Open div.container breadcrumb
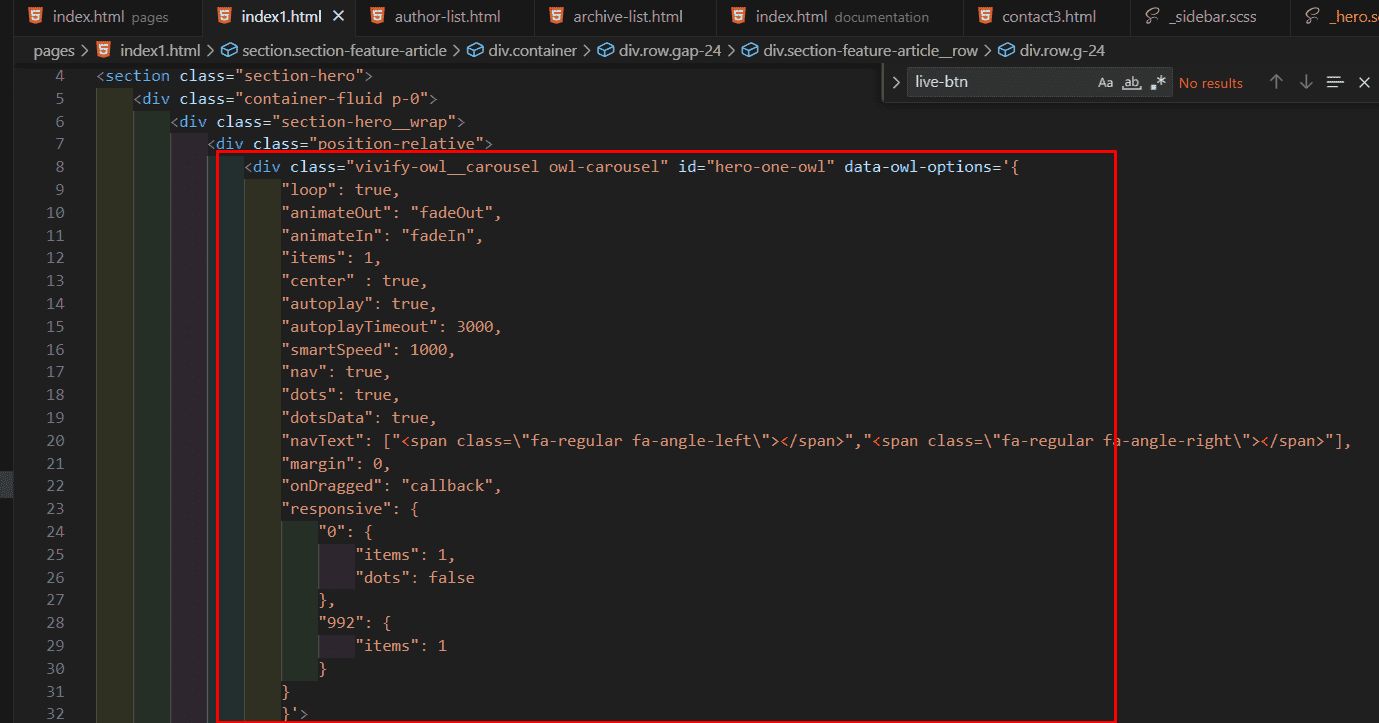1379x723 pixels. click(x=533, y=50)
